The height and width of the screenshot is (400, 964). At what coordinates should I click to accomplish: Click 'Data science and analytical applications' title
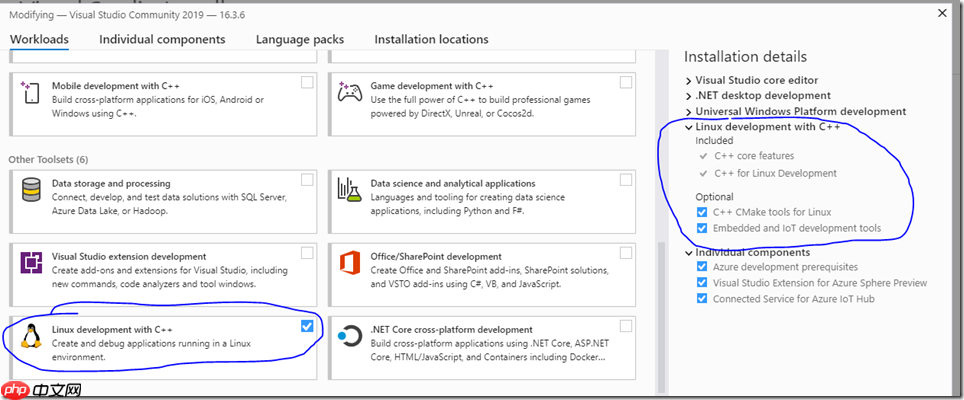pos(453,184)
